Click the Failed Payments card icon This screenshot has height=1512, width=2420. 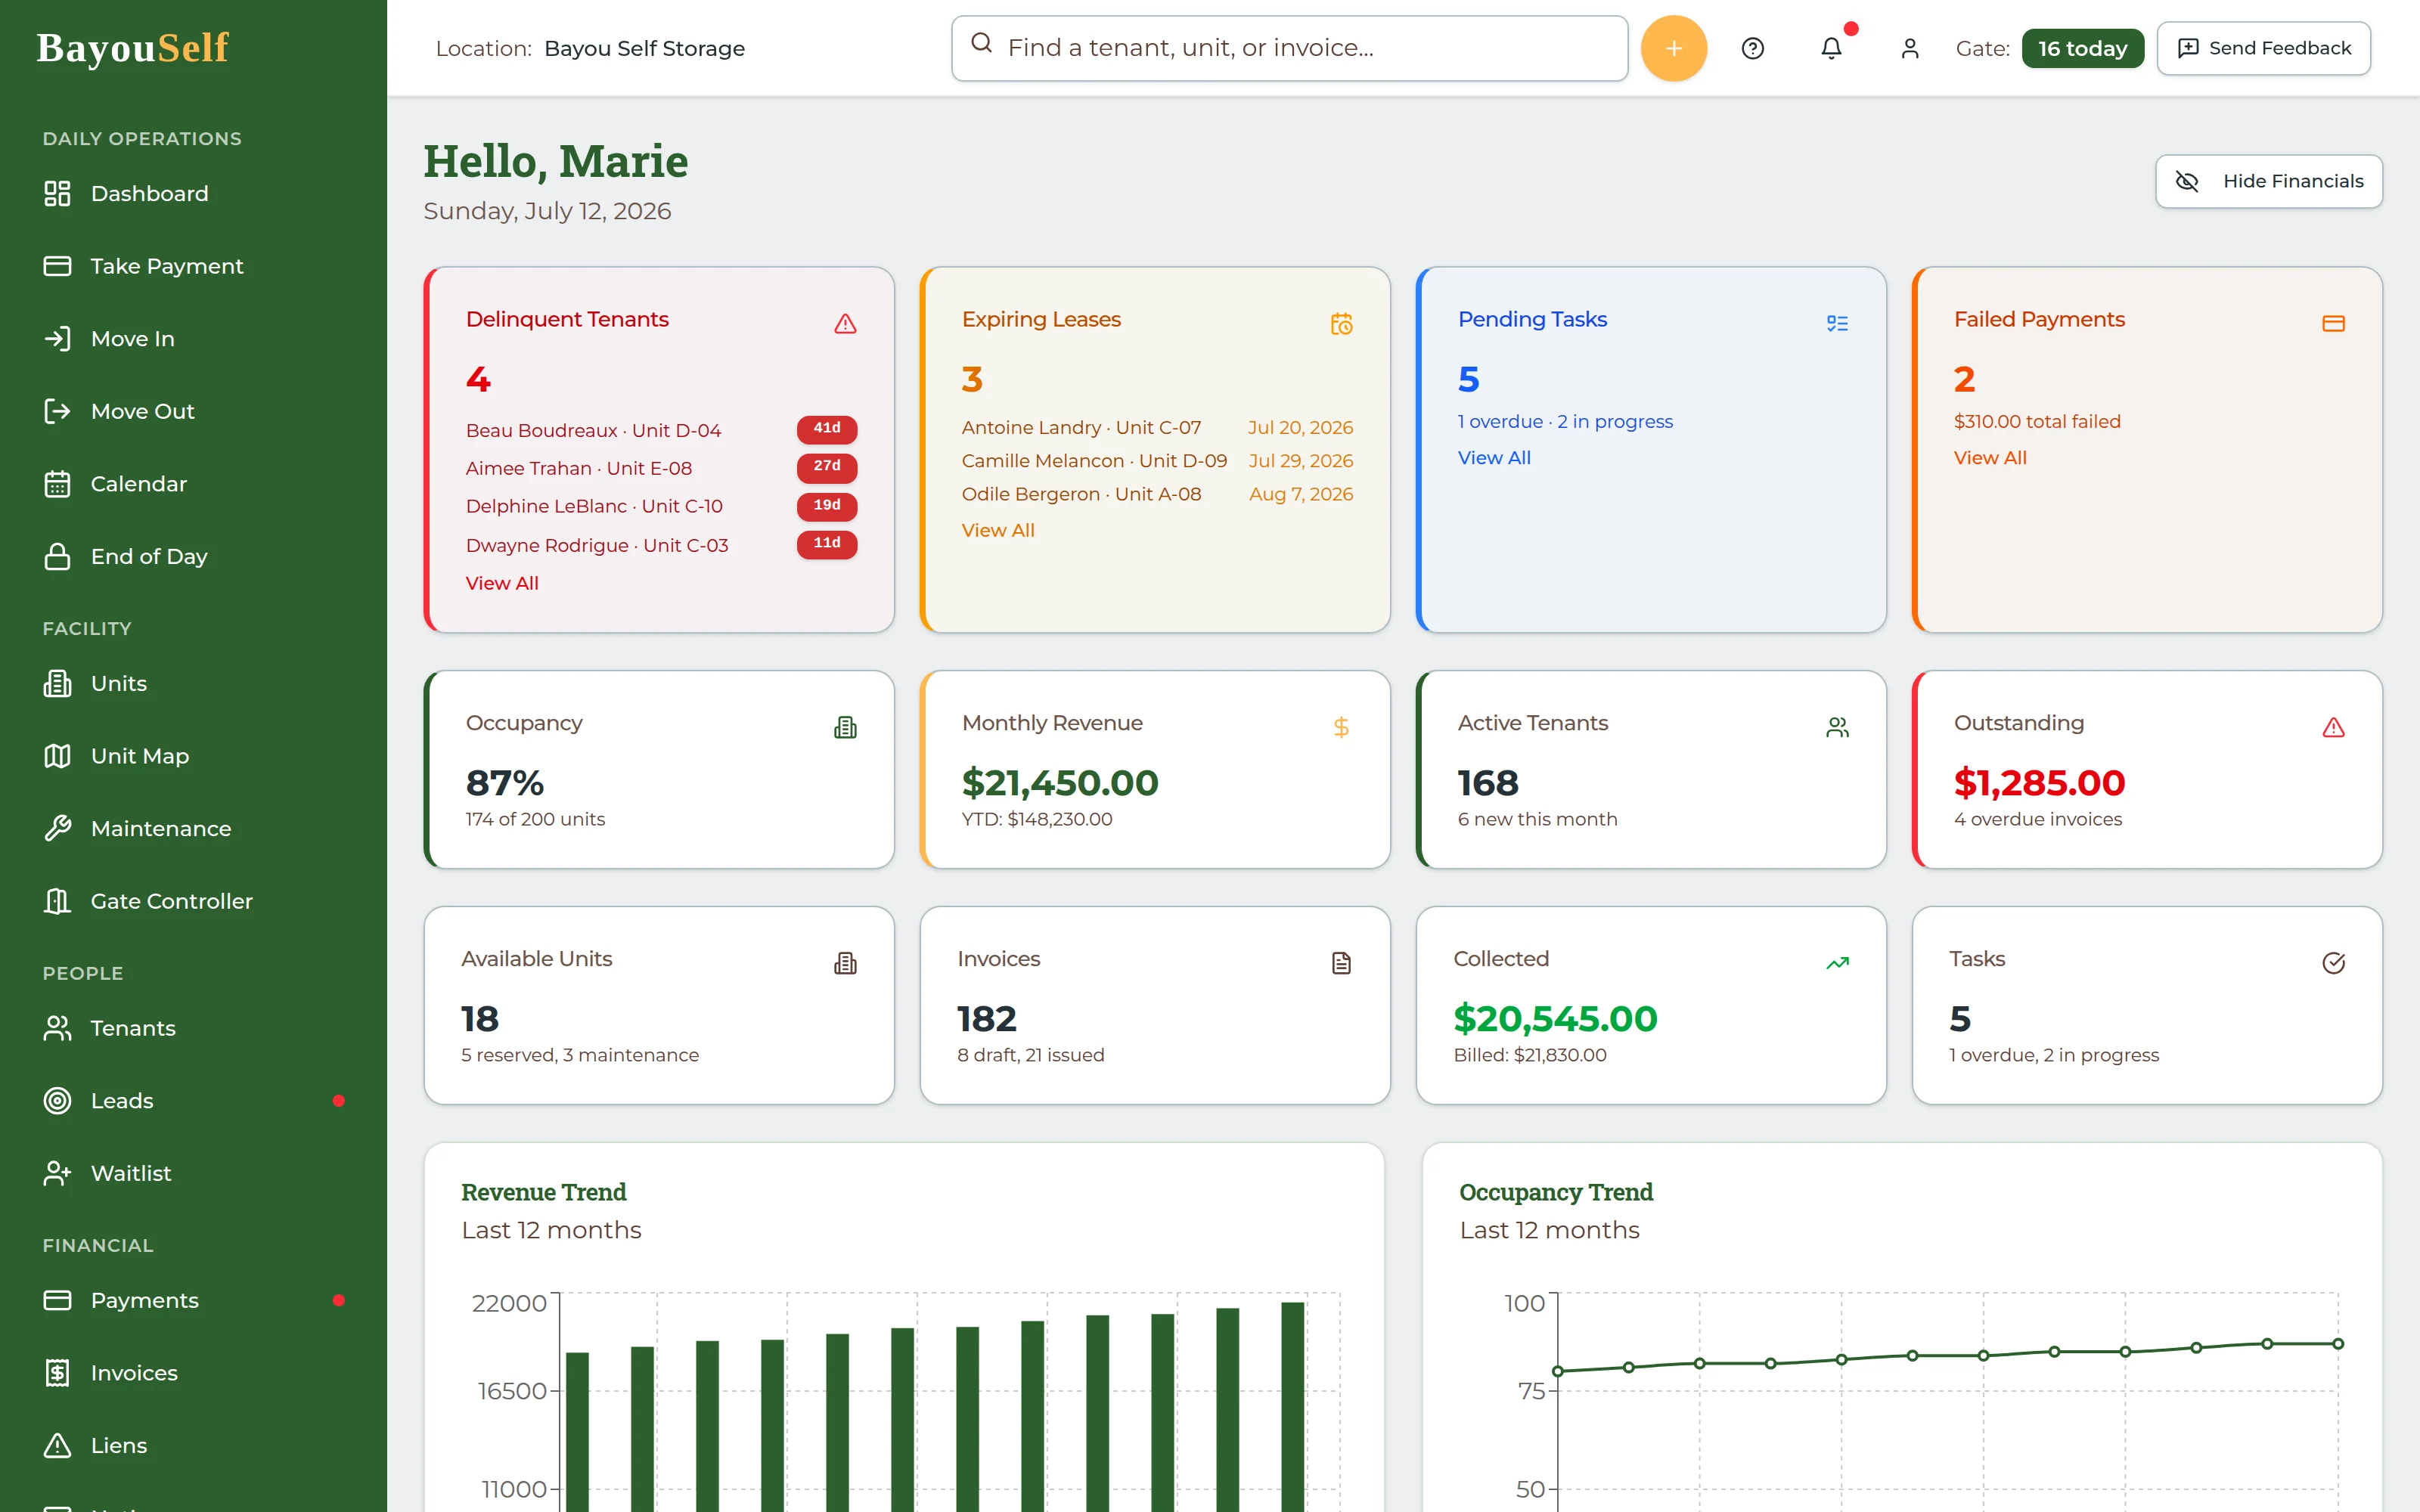point(2333,323)
